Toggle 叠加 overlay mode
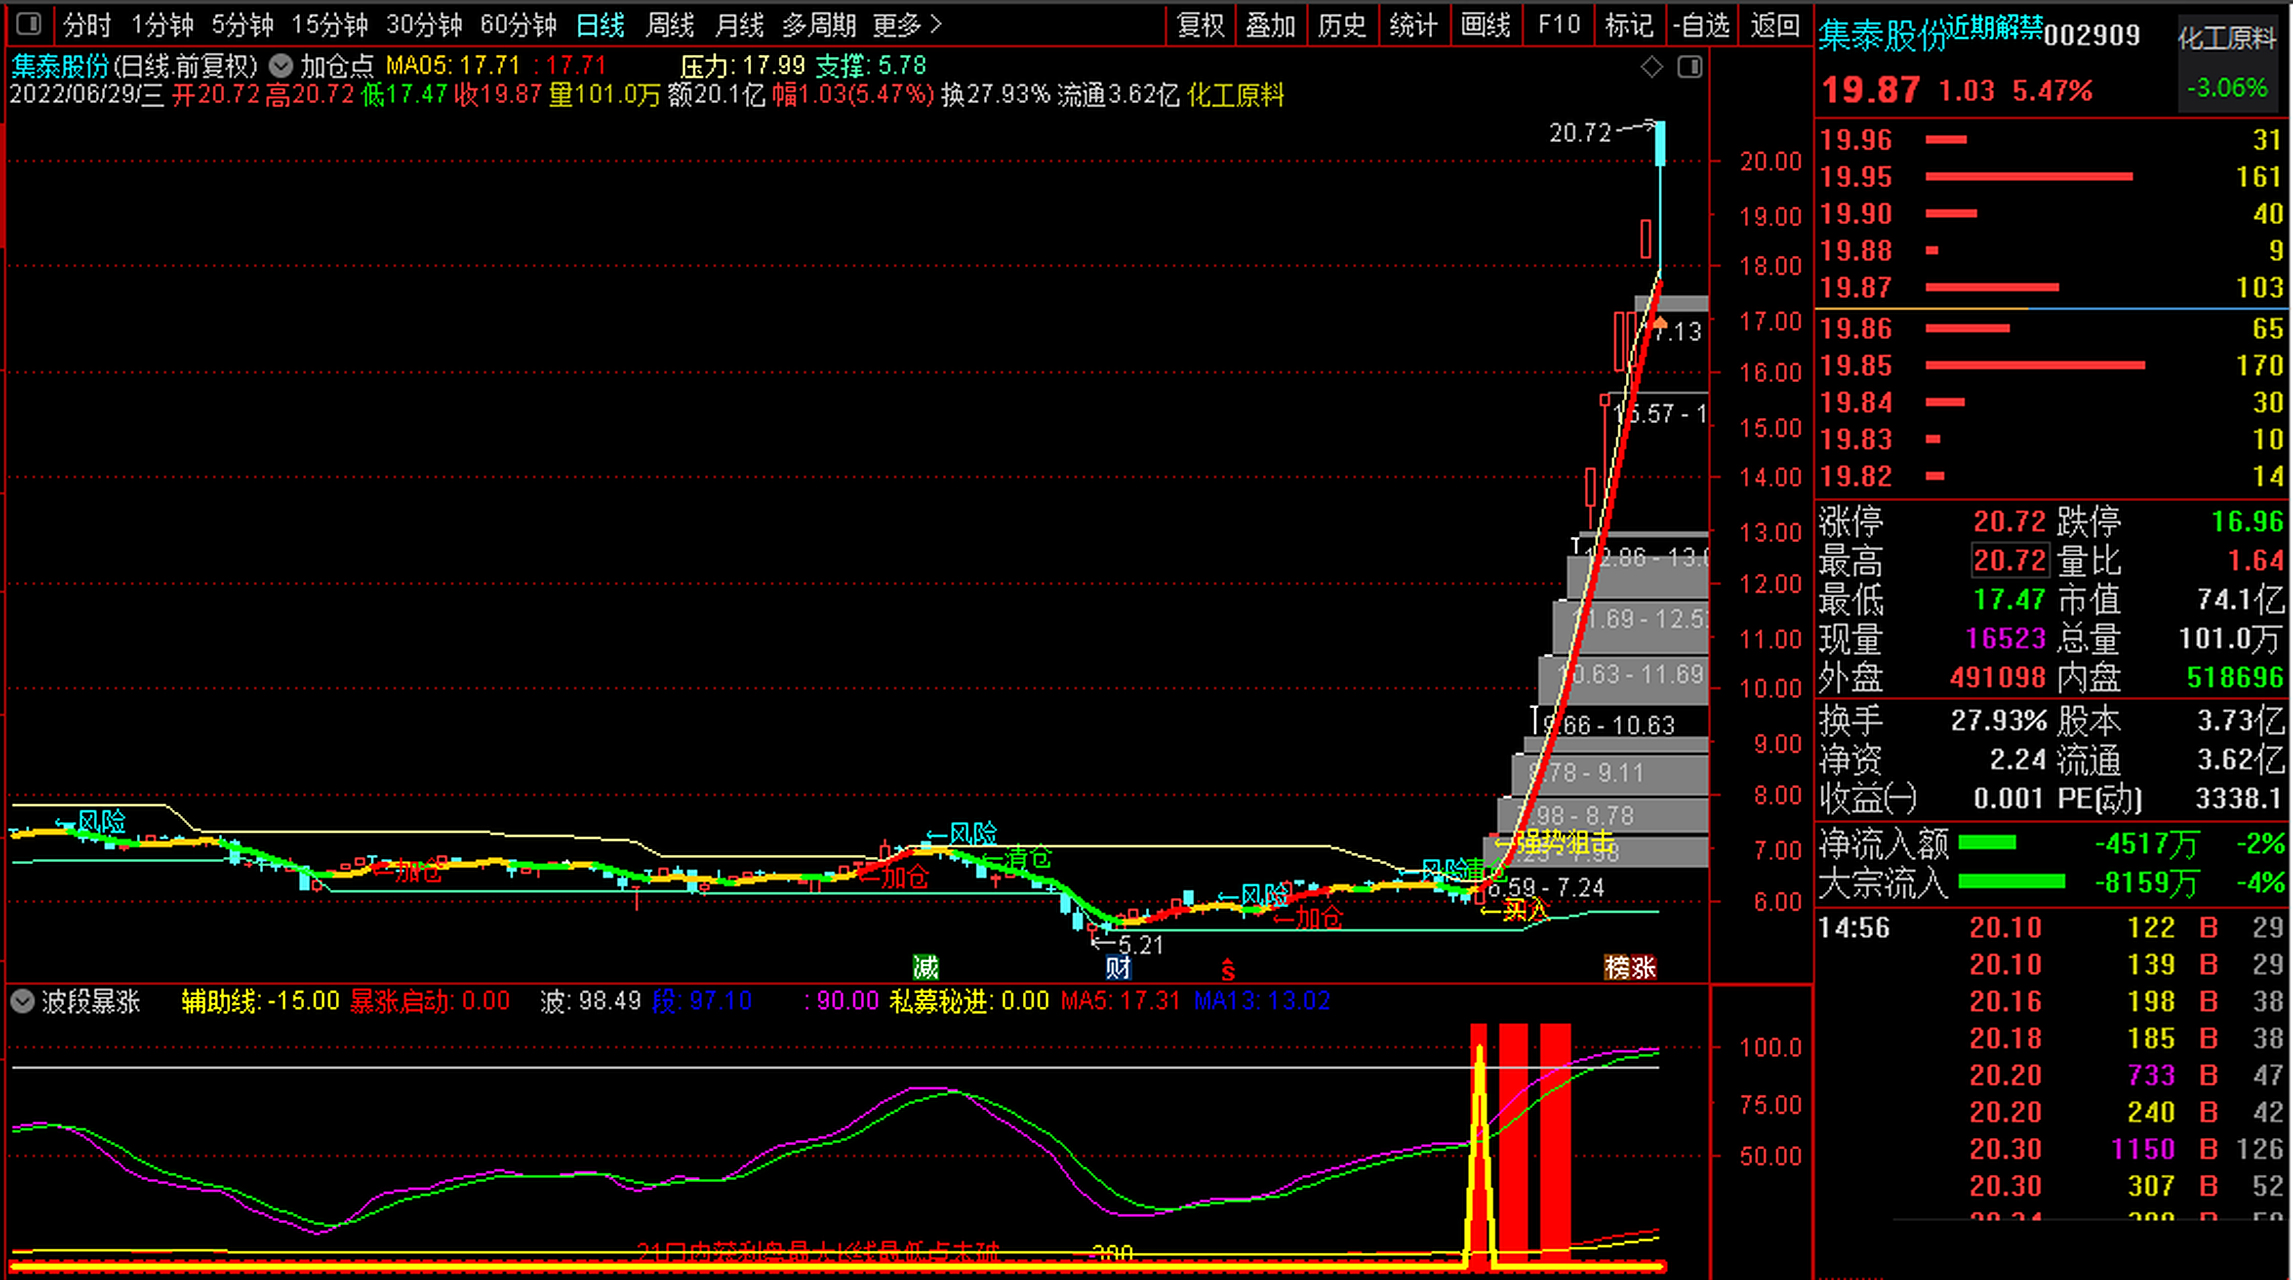This screenshot has width=2293, height=1280. click(x=1270, y=24)
